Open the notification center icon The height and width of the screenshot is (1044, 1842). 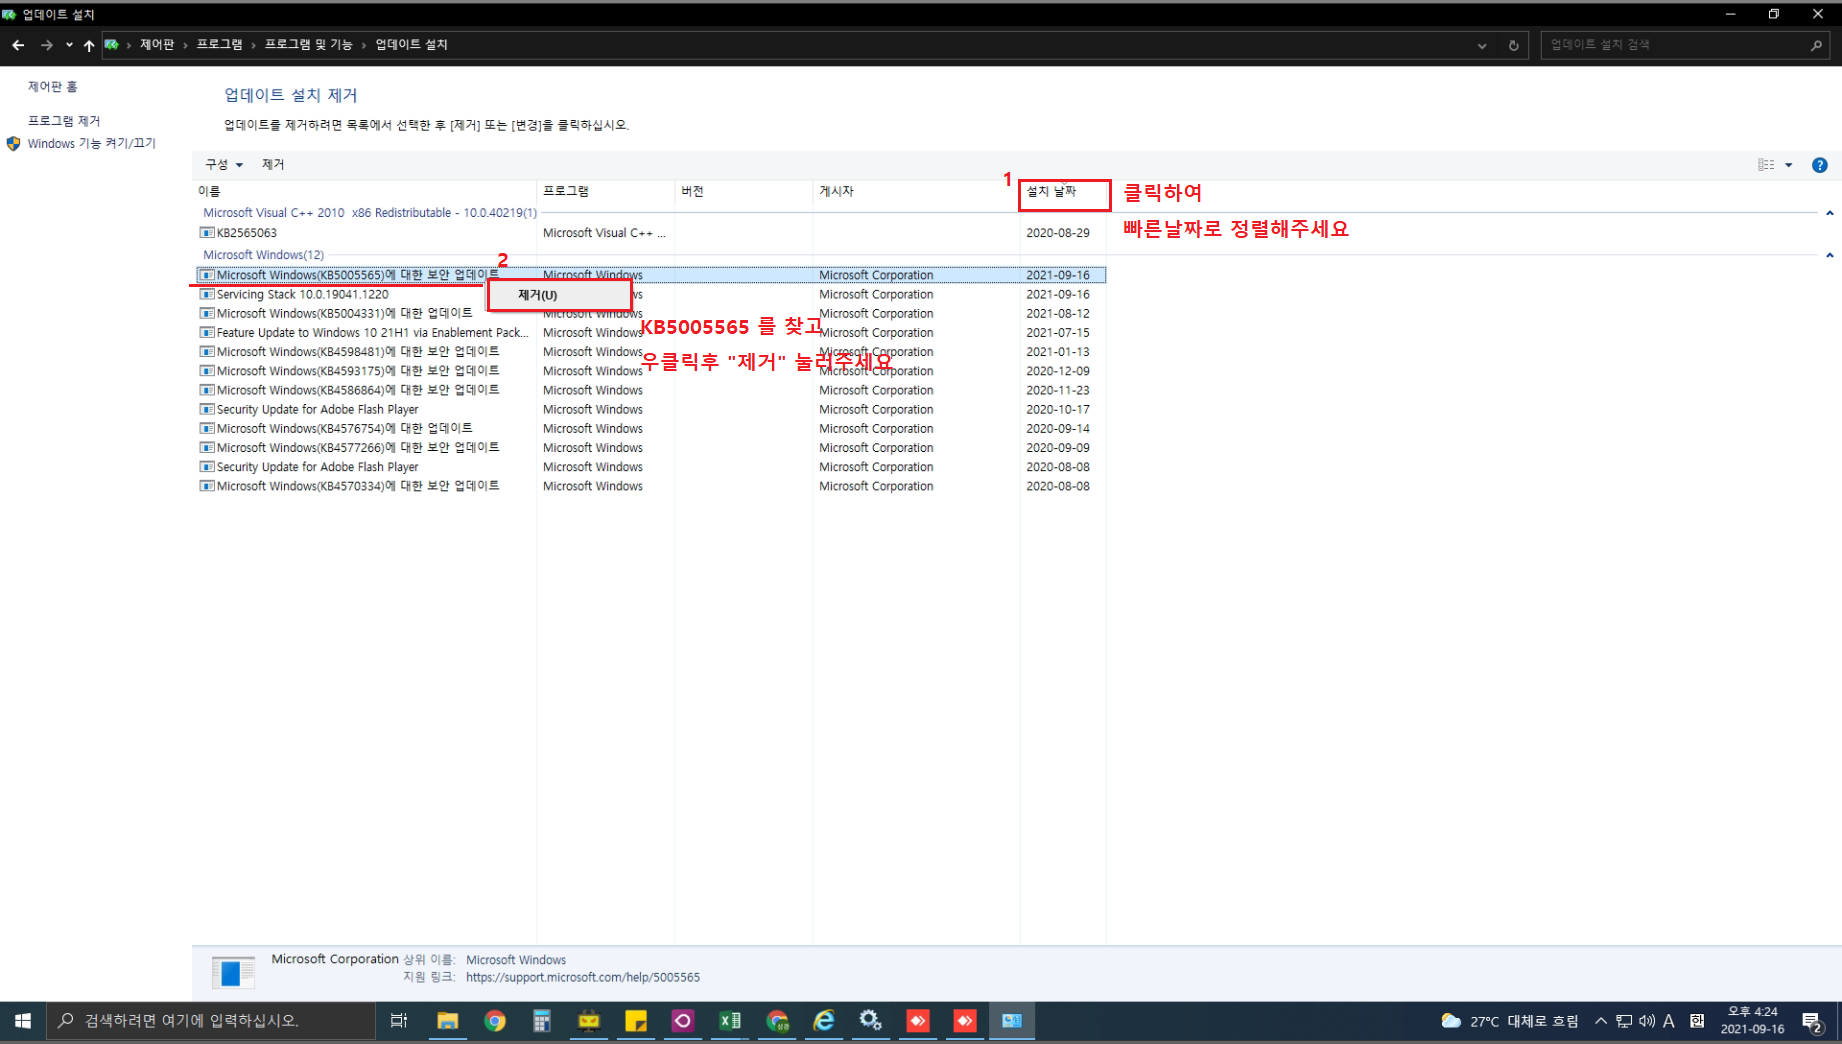(x=1814, y=1021)
